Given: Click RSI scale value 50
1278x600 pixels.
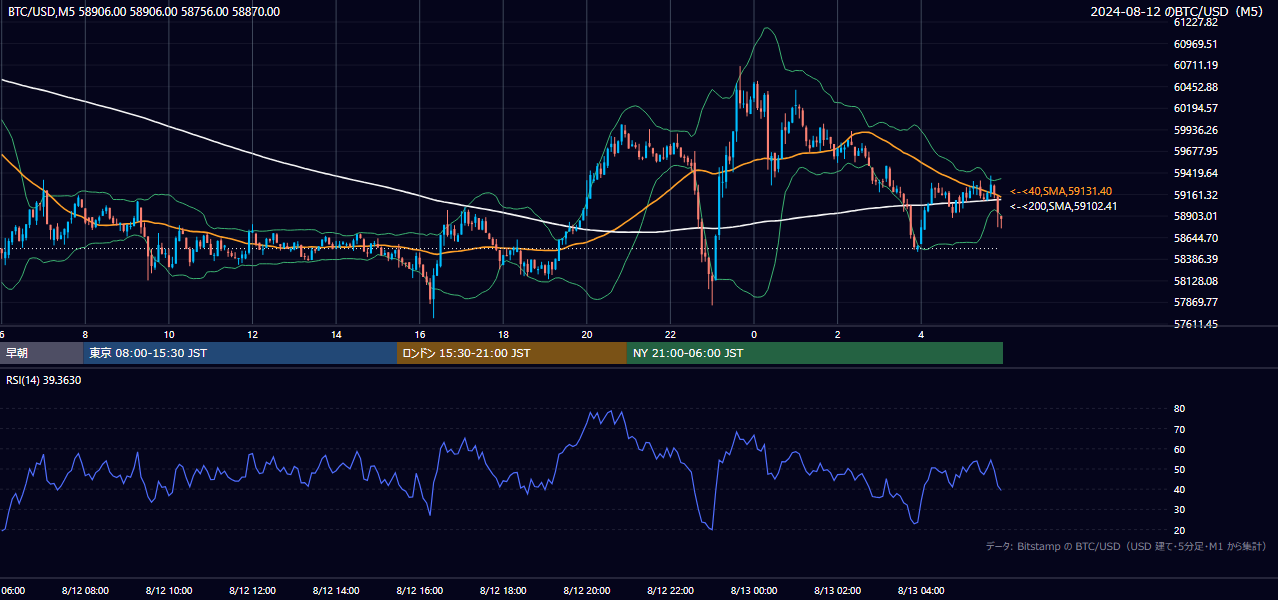Looking at the screenshot, I should click(x=1179, y=469).
